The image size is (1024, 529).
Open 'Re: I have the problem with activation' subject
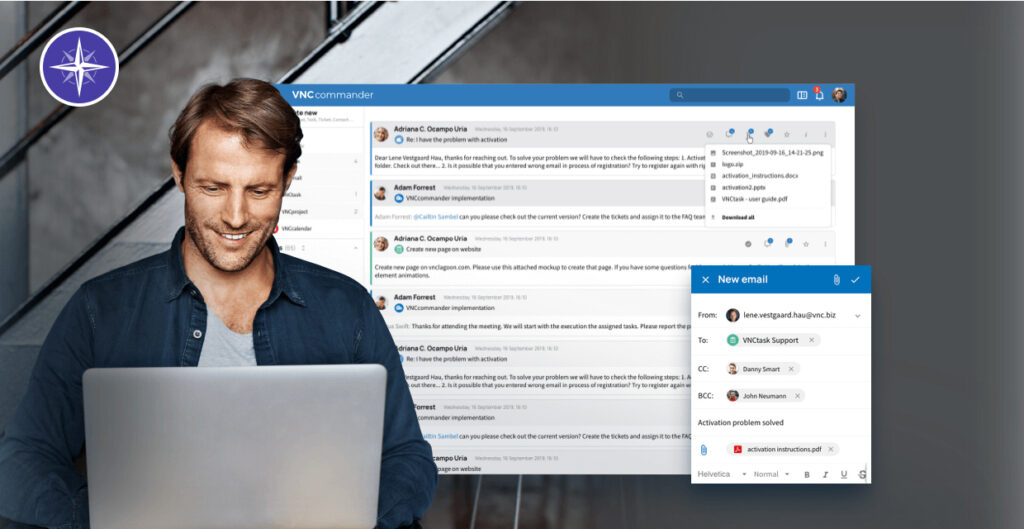coord(456,140)
